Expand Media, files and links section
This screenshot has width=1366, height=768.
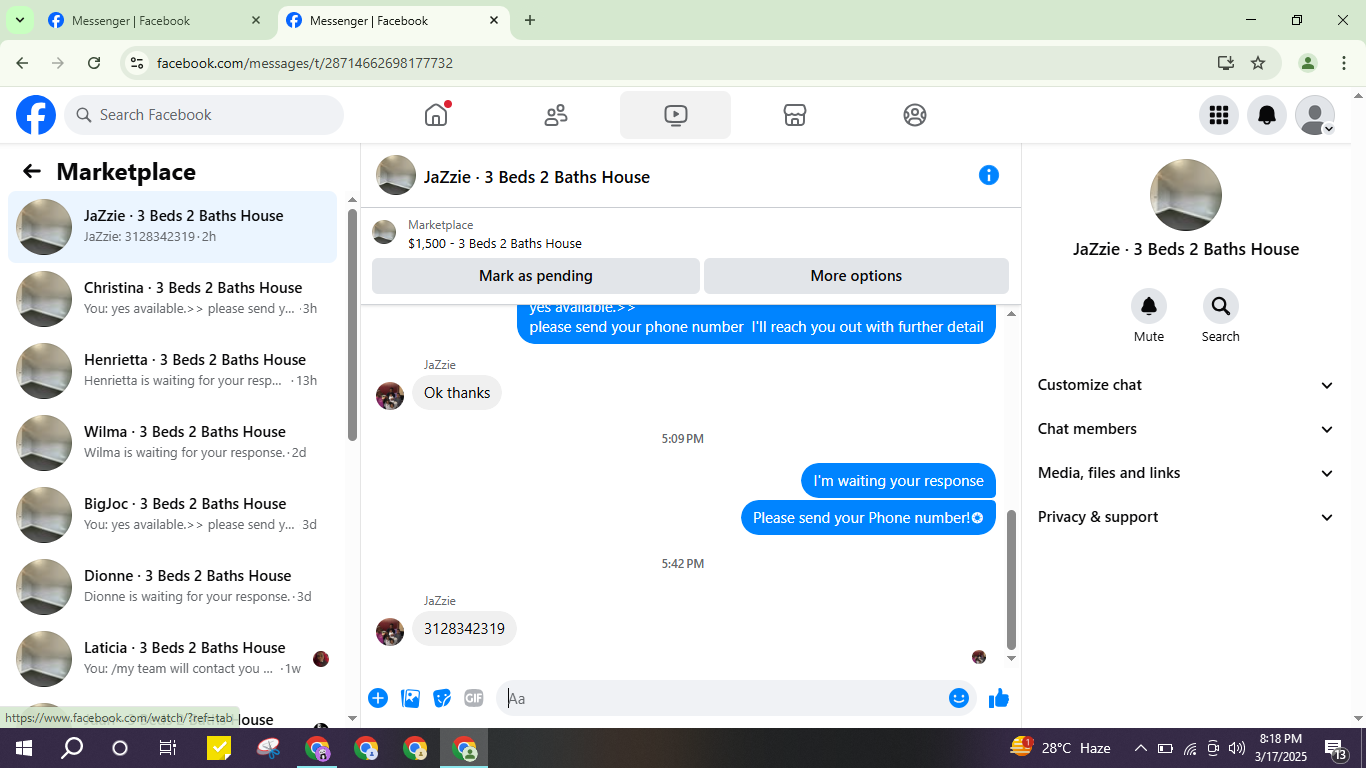click(x=1186, y=473)
